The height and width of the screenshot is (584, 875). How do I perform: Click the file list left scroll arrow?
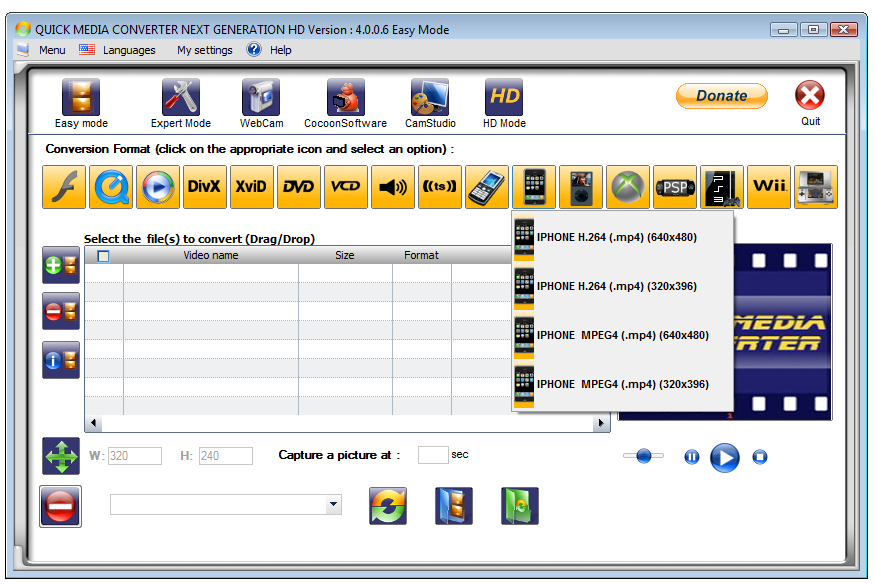click(93, 423)
